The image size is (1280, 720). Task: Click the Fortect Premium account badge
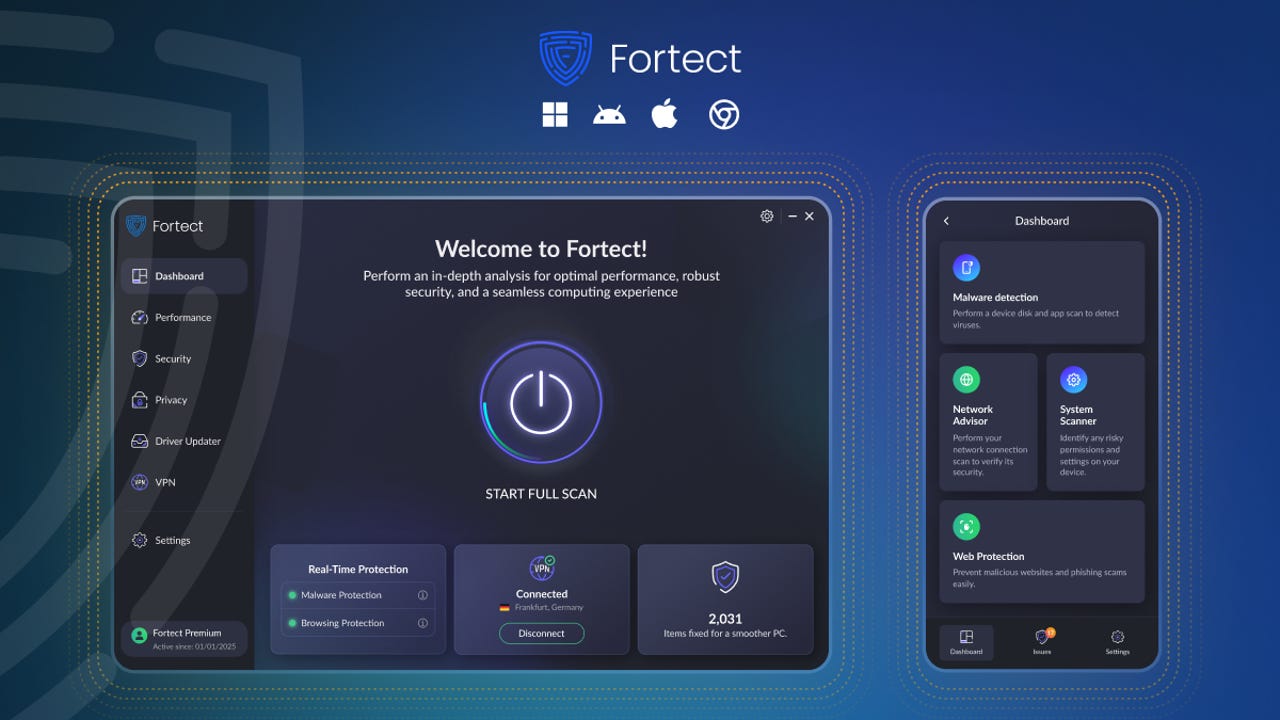coord(184,638)
